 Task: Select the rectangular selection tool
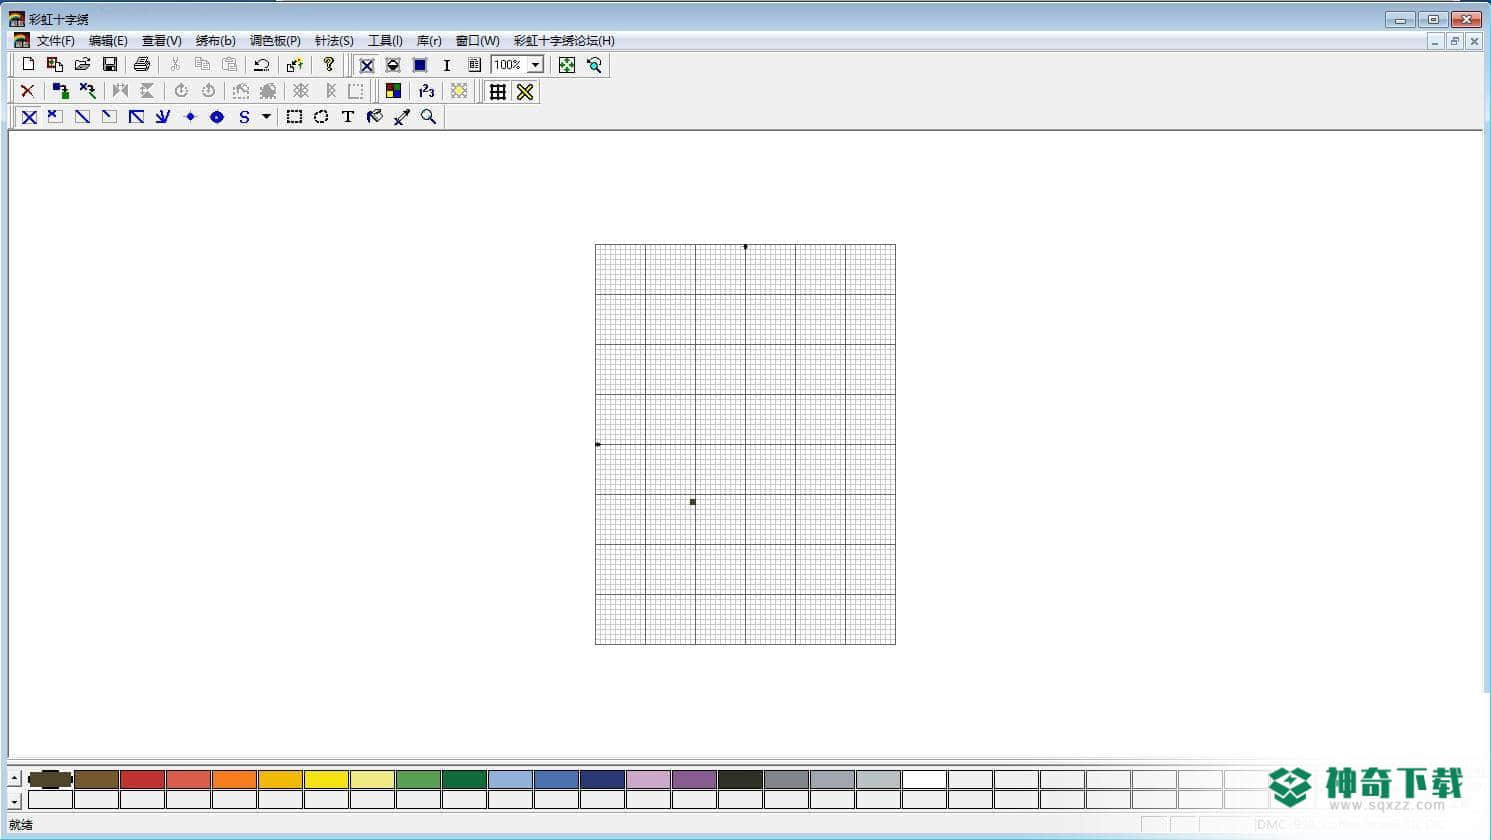(294, 117)
